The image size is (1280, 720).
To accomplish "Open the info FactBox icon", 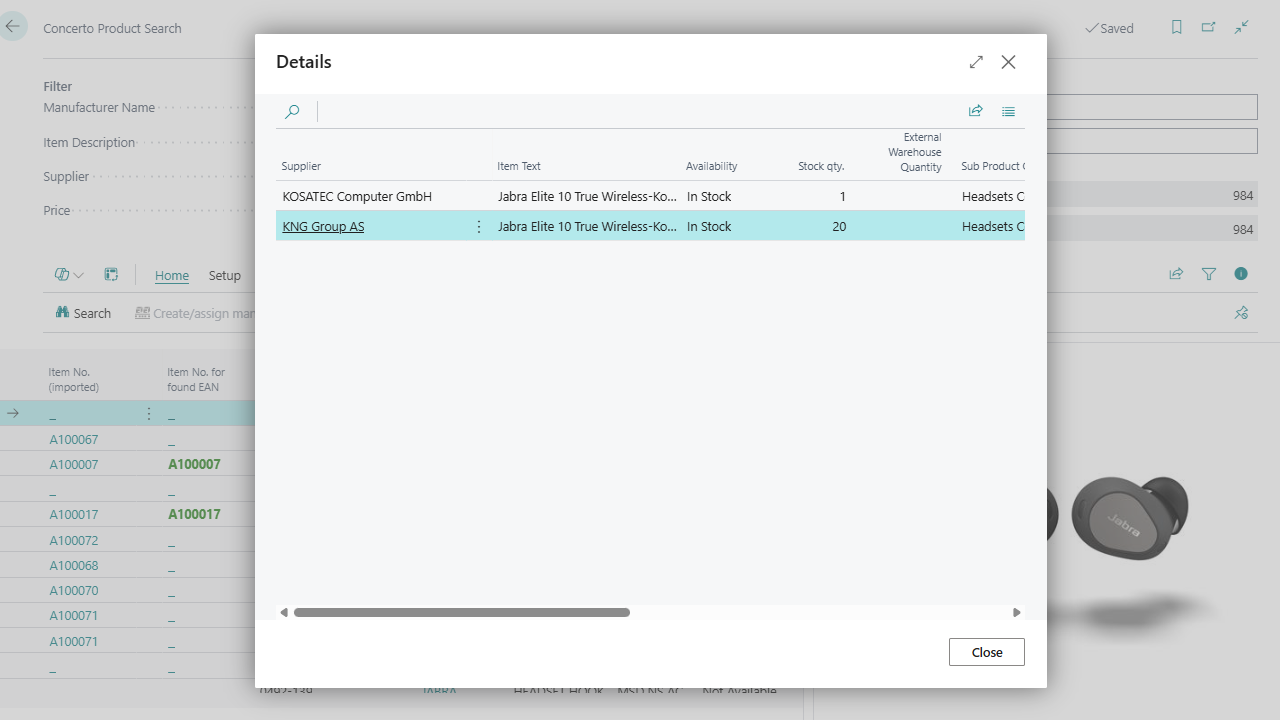I will click(x=1241, y=274).
